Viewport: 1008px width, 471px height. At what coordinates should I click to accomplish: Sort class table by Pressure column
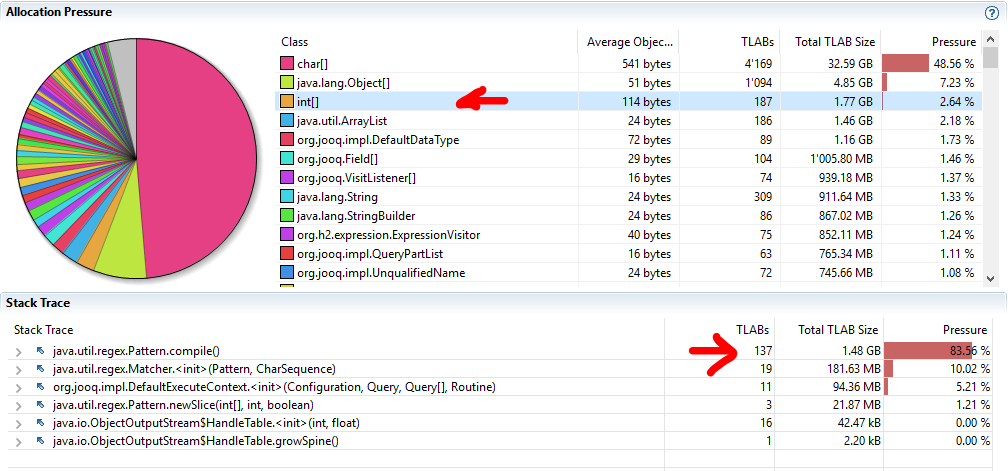point(931,42)
